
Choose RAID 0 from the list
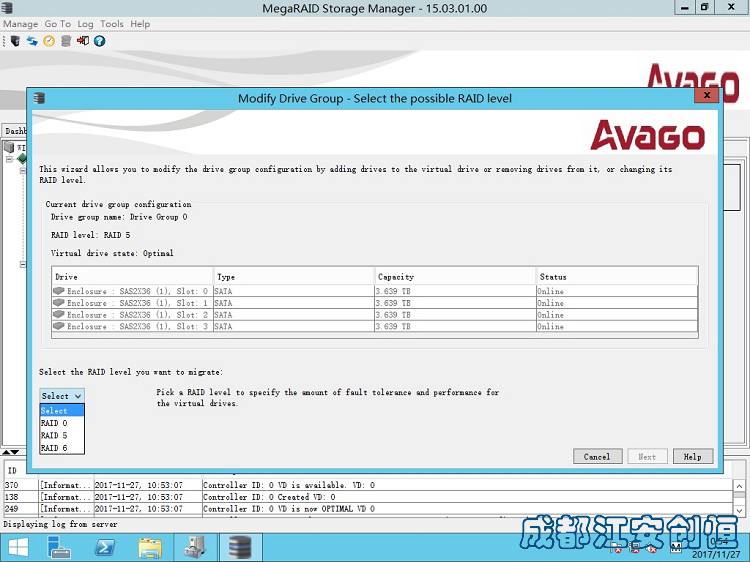(62, 423)
